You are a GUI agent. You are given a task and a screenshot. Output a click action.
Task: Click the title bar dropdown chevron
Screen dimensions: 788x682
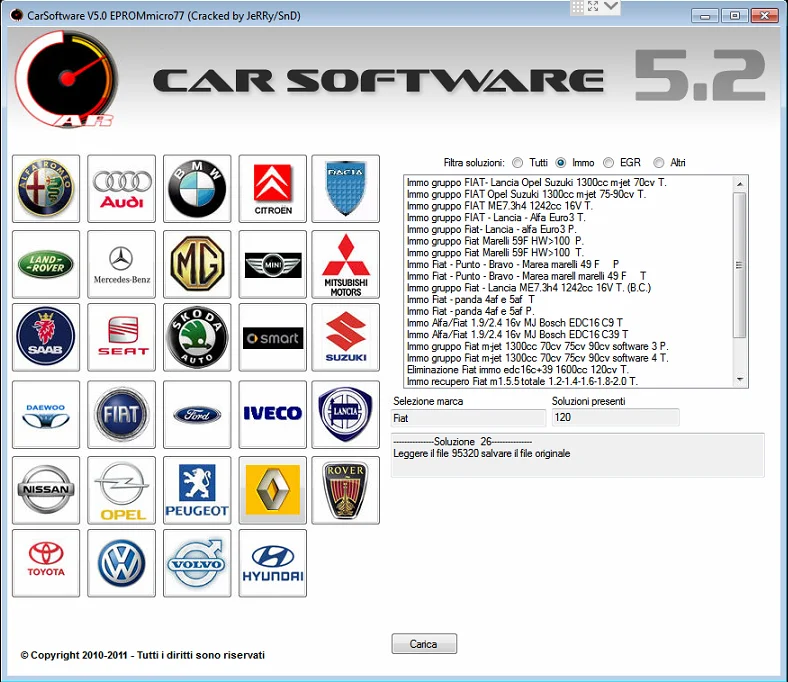tap(611, 6)
